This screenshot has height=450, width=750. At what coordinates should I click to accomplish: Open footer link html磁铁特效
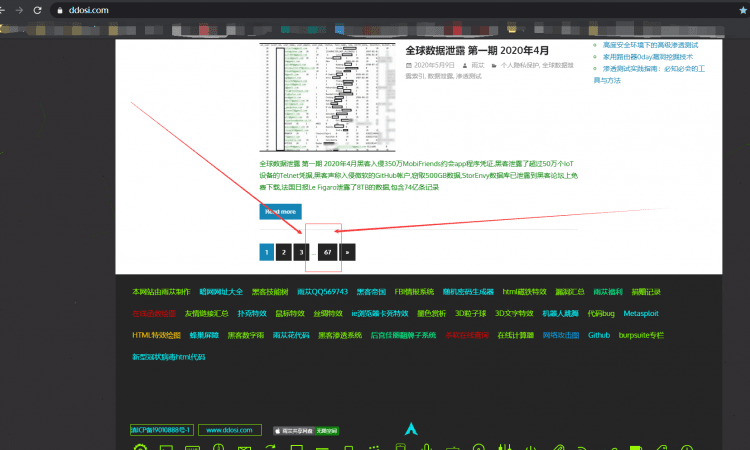[524, 292]
